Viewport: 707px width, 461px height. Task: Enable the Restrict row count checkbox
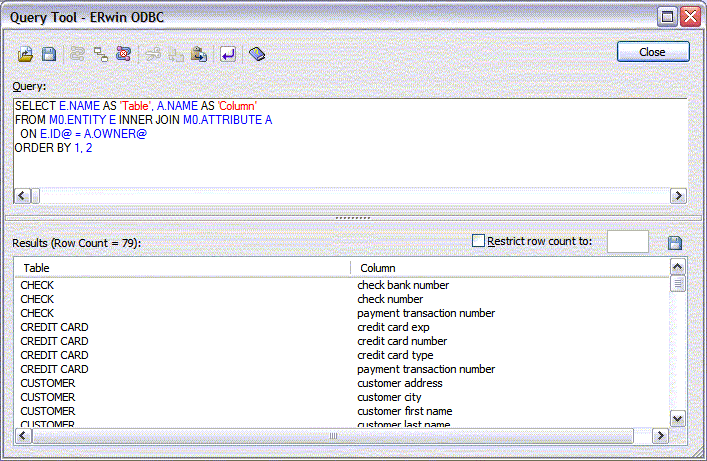point(478,241)
